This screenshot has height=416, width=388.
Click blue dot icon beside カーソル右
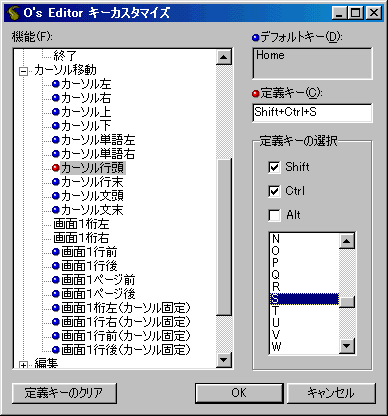(x=56, y=98)
